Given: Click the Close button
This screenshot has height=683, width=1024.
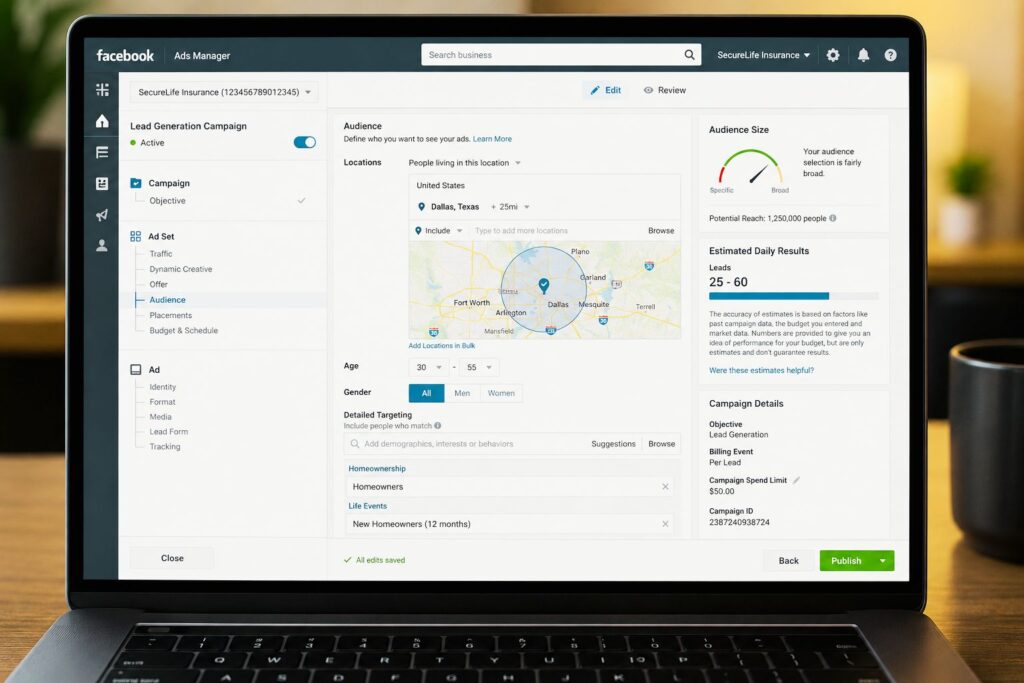Looking at the screenshot, I should pos(172,558).
